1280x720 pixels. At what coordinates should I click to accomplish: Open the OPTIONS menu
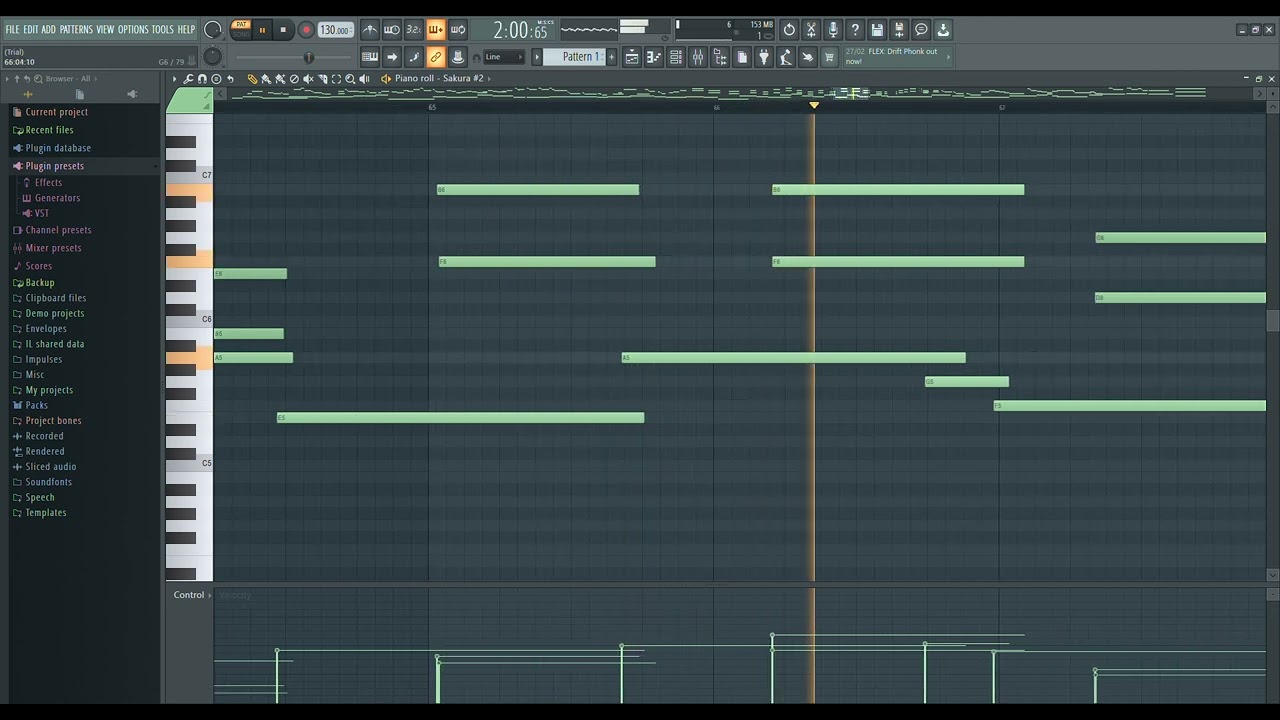click(133, 30)
